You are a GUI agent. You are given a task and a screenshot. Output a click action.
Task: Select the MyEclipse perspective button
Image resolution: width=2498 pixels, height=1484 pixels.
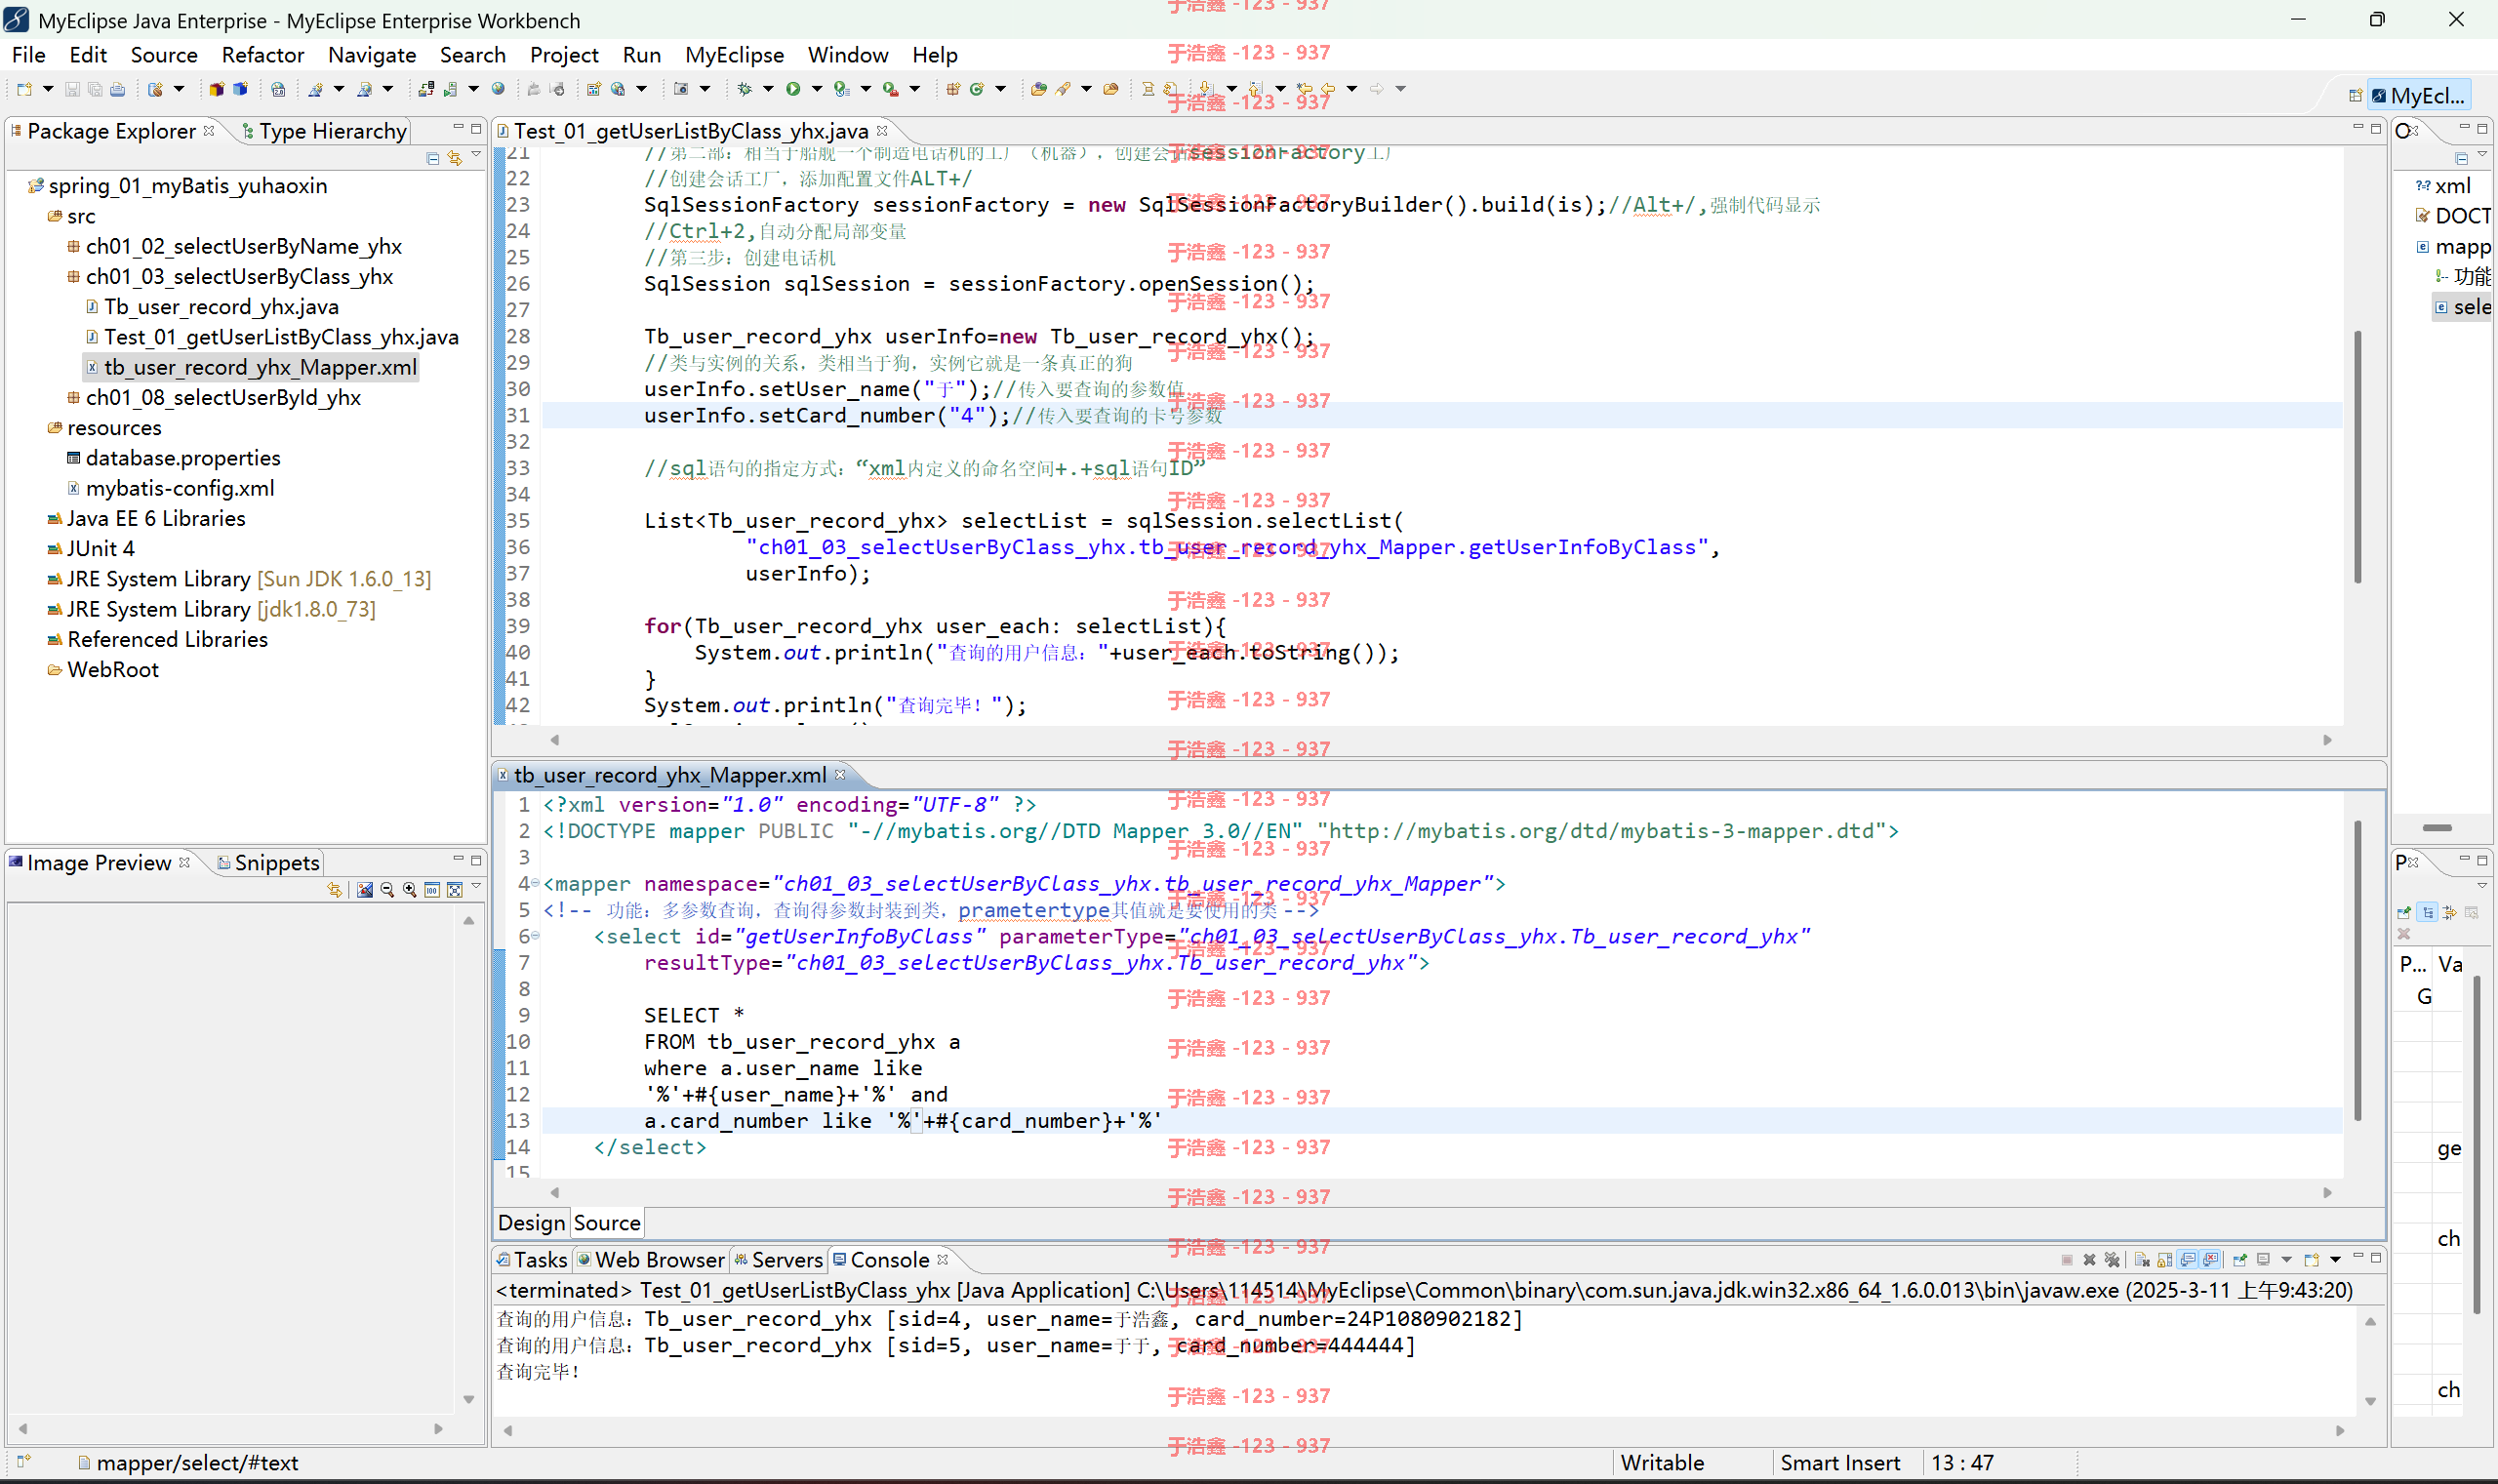click(2418, 96)
